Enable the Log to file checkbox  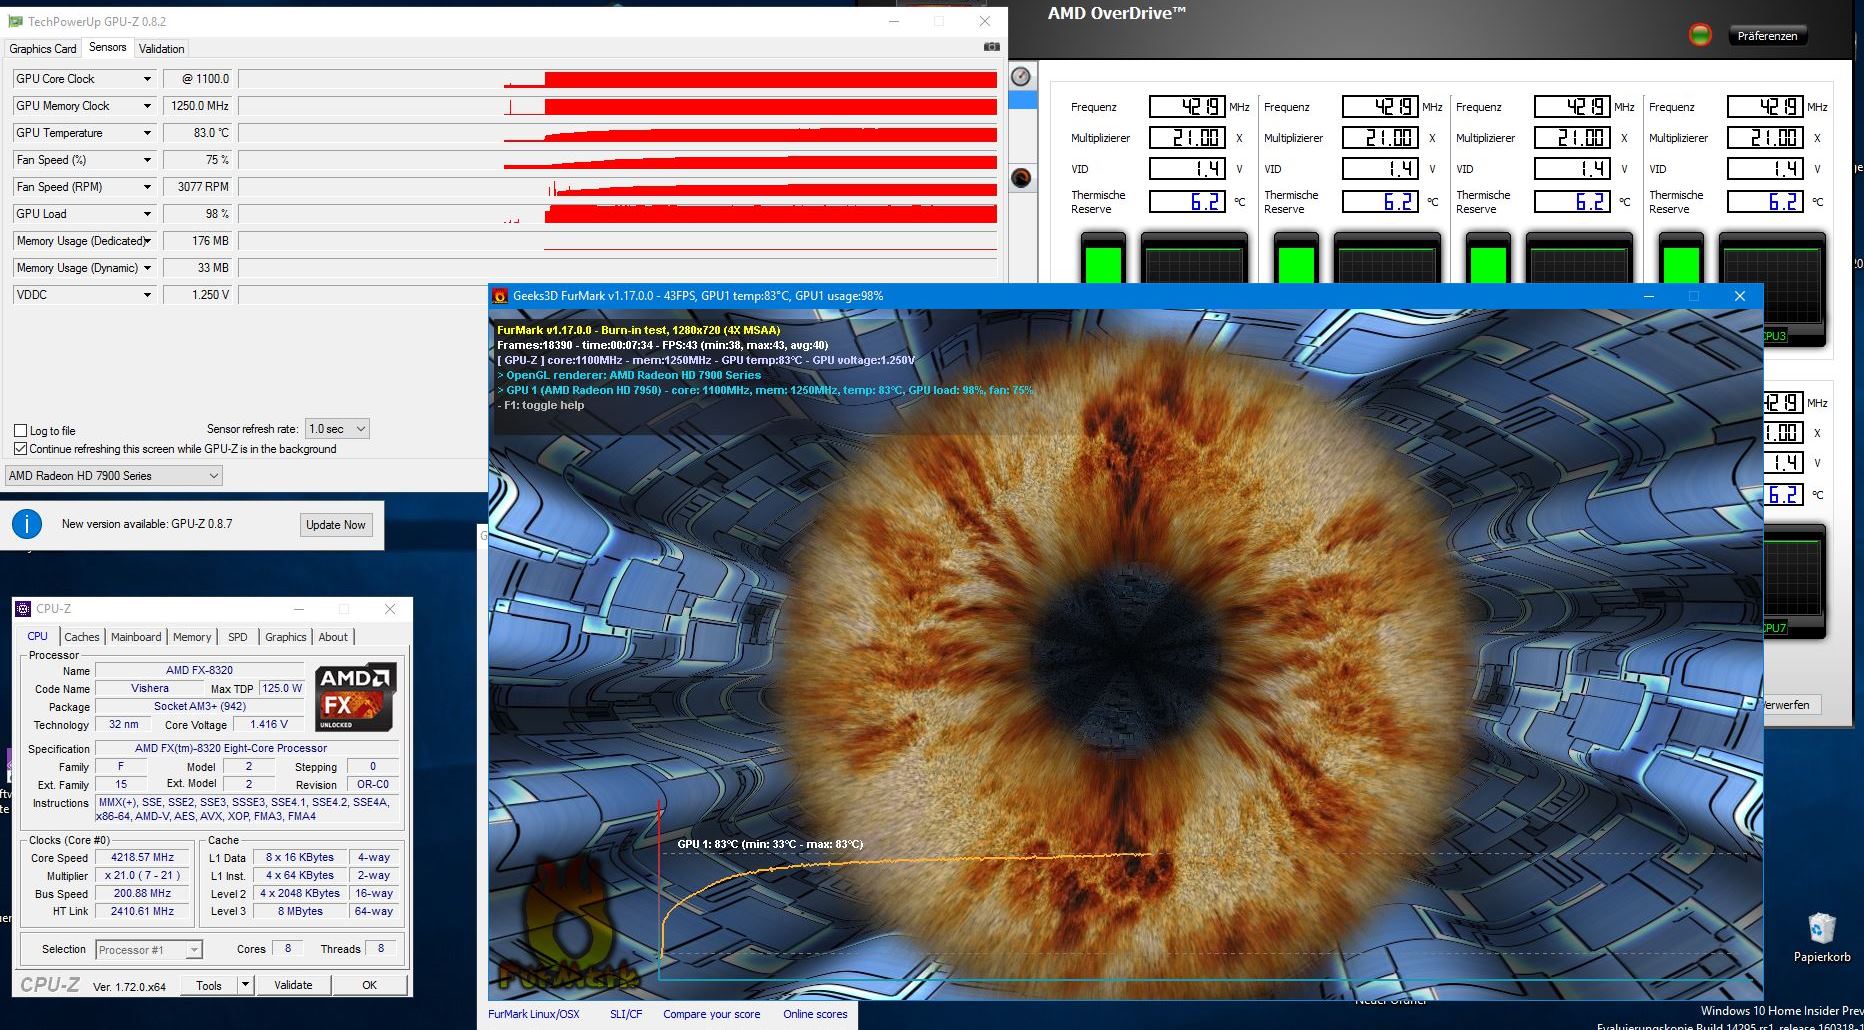[x=21, y=431]
